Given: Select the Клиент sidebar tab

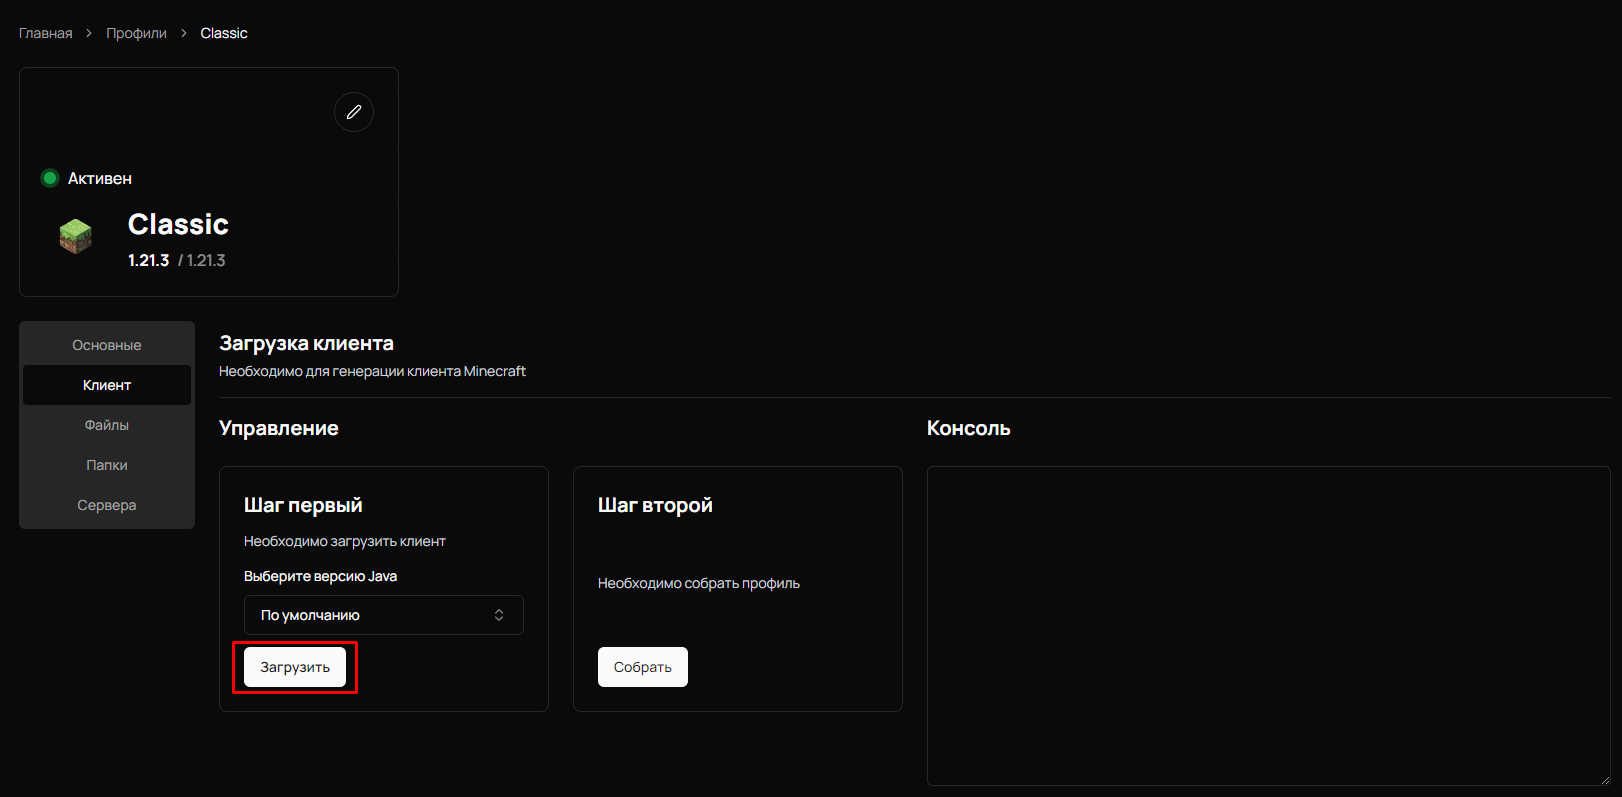Looking at the screenshot, I should pos(107,385).
